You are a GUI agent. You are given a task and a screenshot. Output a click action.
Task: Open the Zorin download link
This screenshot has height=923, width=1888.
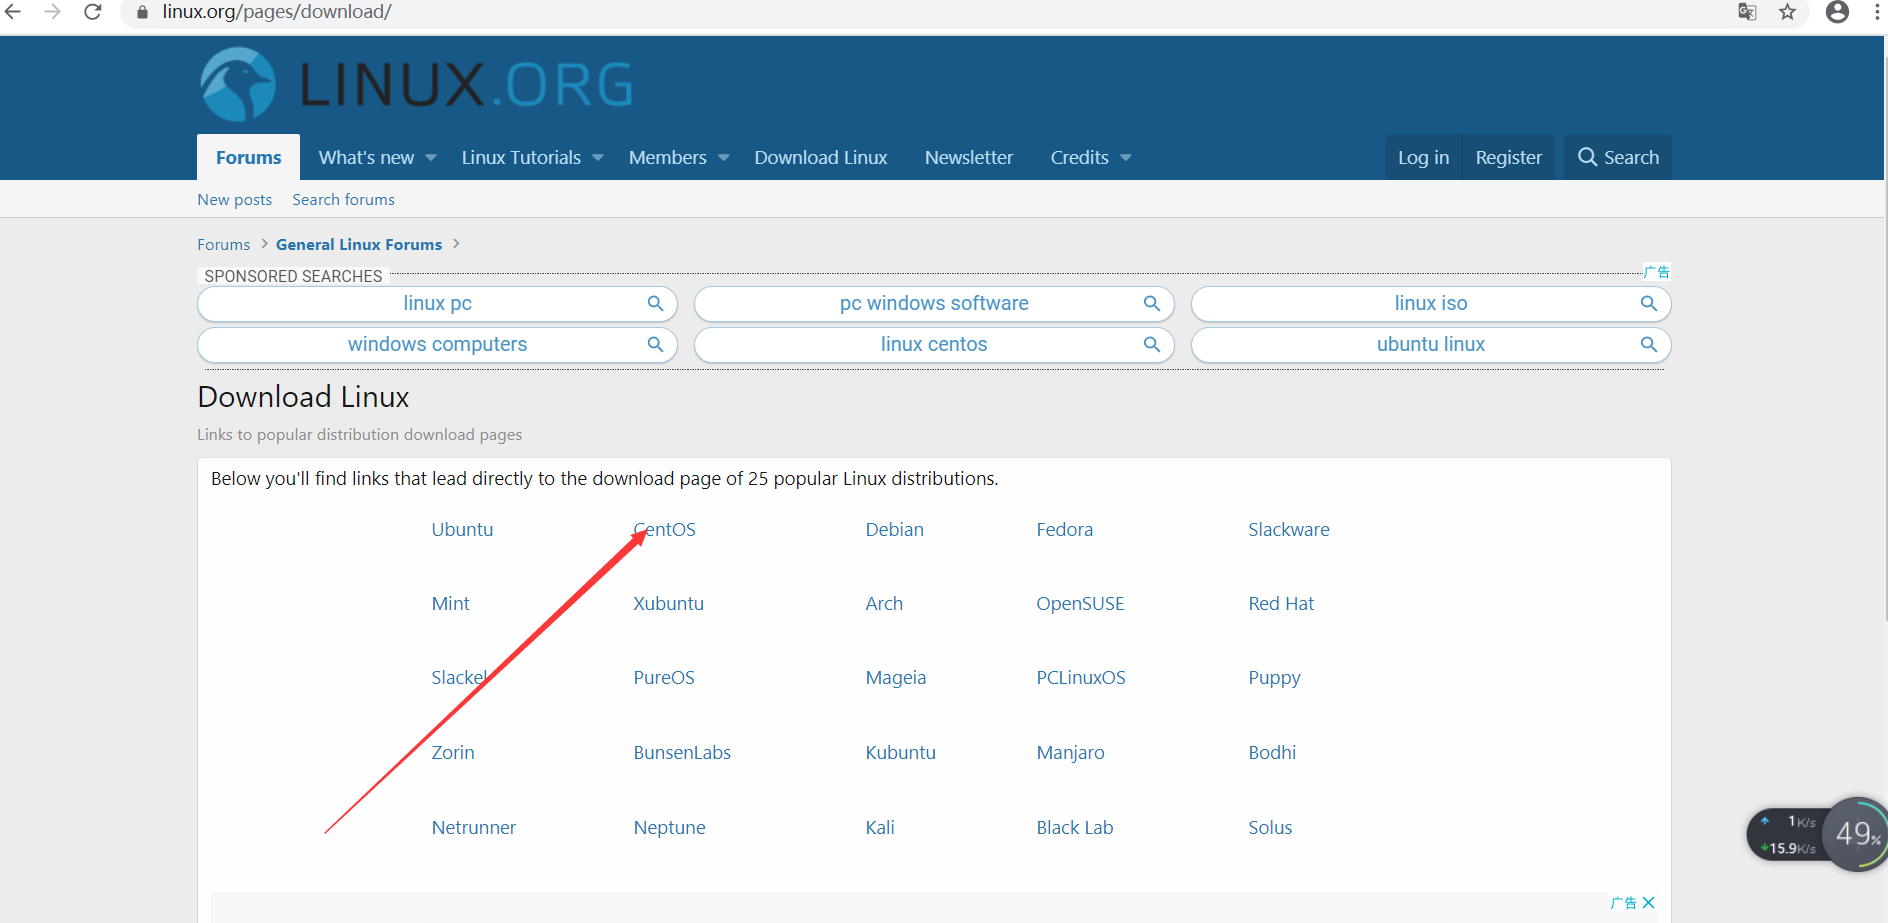[453, 752]
